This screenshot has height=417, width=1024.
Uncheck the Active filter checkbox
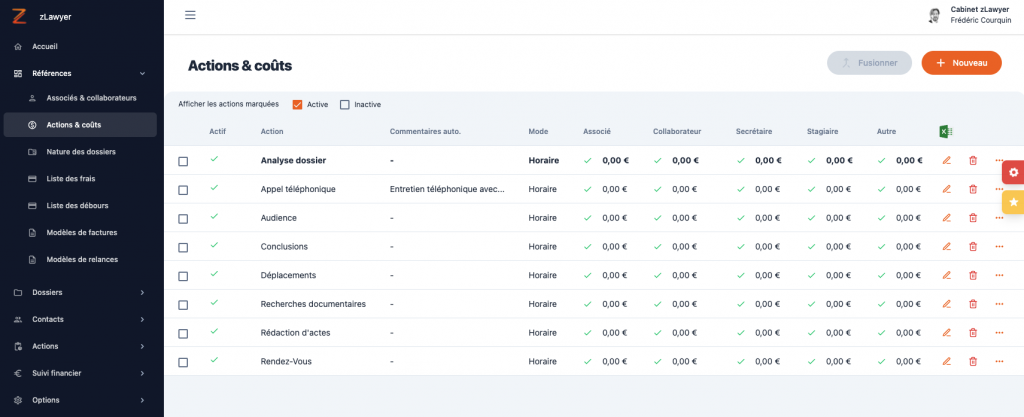[x=298, y=105]
